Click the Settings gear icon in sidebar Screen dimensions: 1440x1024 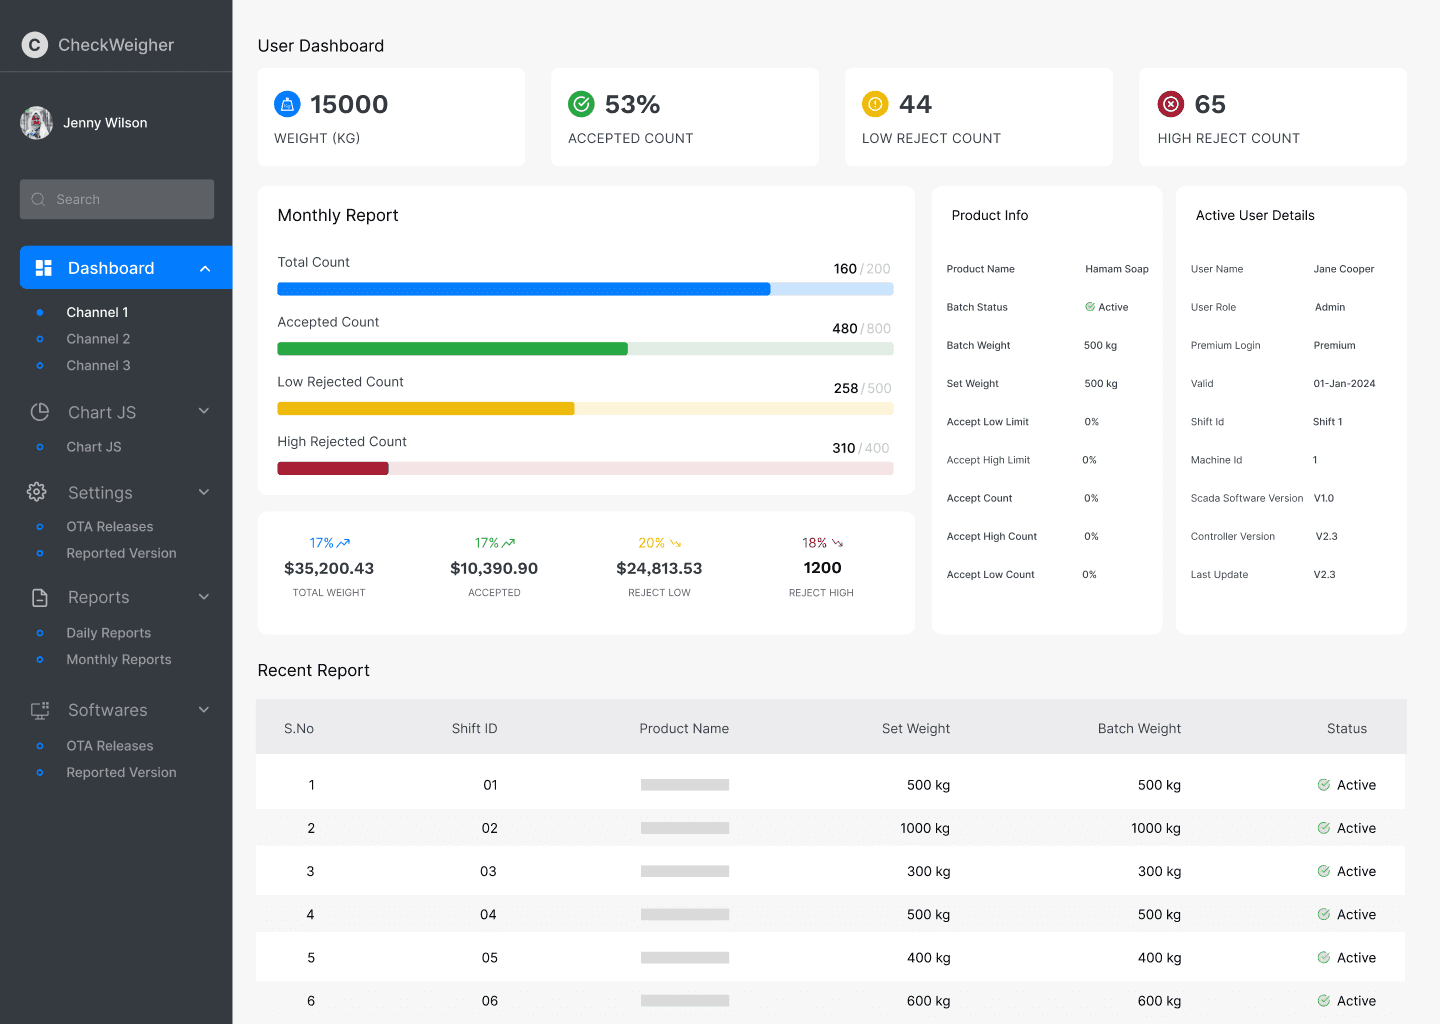(x=37, y=492)
